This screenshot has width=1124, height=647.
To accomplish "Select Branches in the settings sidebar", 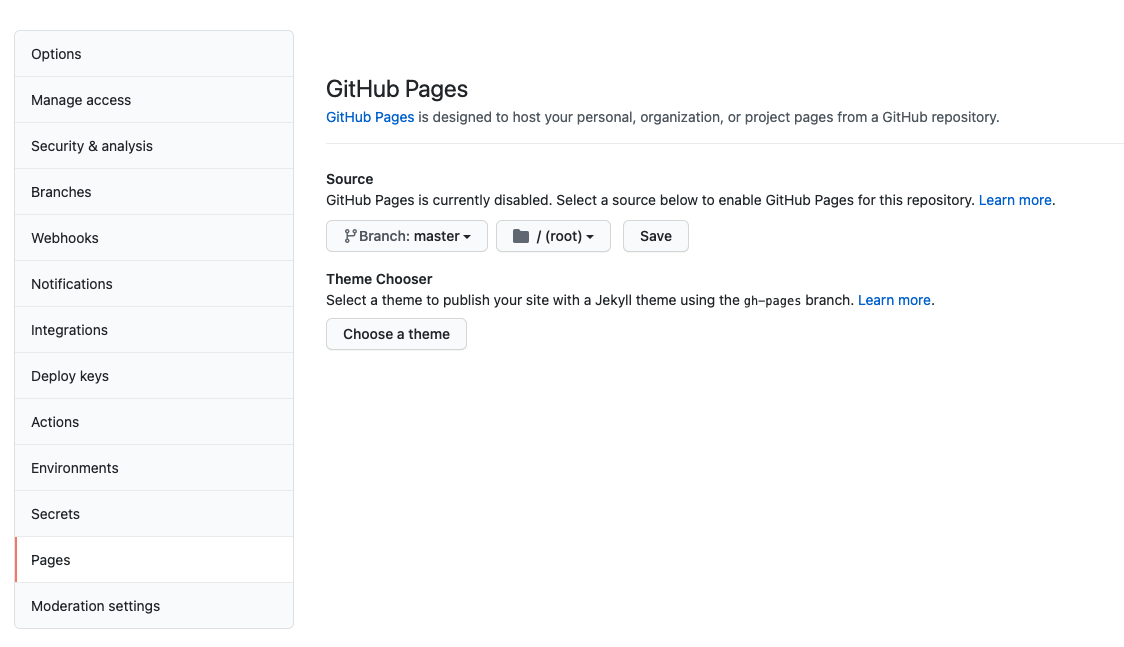I will [153, 192].
